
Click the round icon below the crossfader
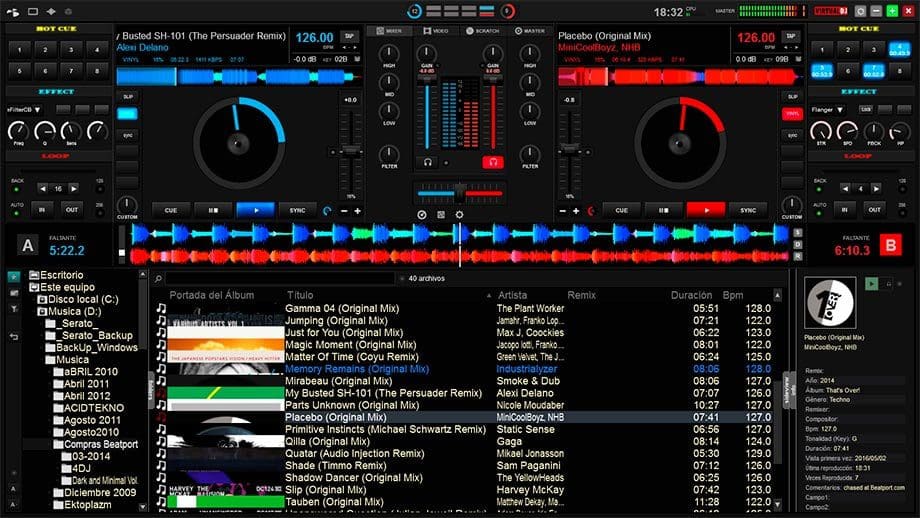click(x=422, y=215)
